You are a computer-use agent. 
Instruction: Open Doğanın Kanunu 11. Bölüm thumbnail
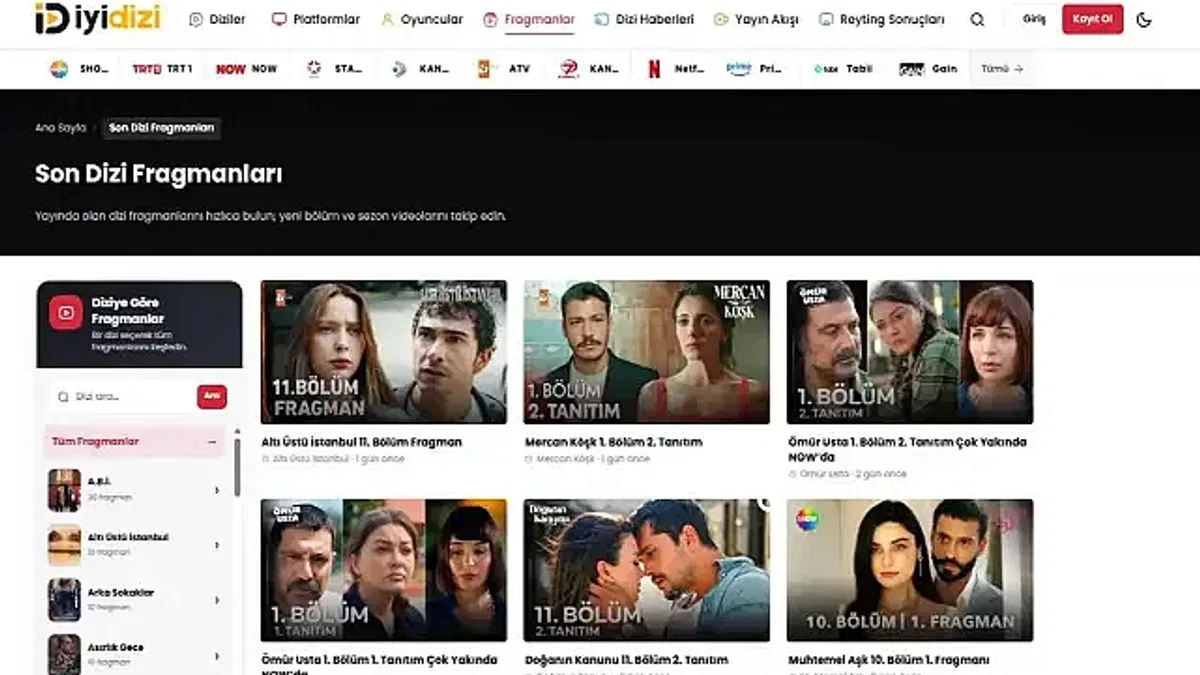pos(647,570)
